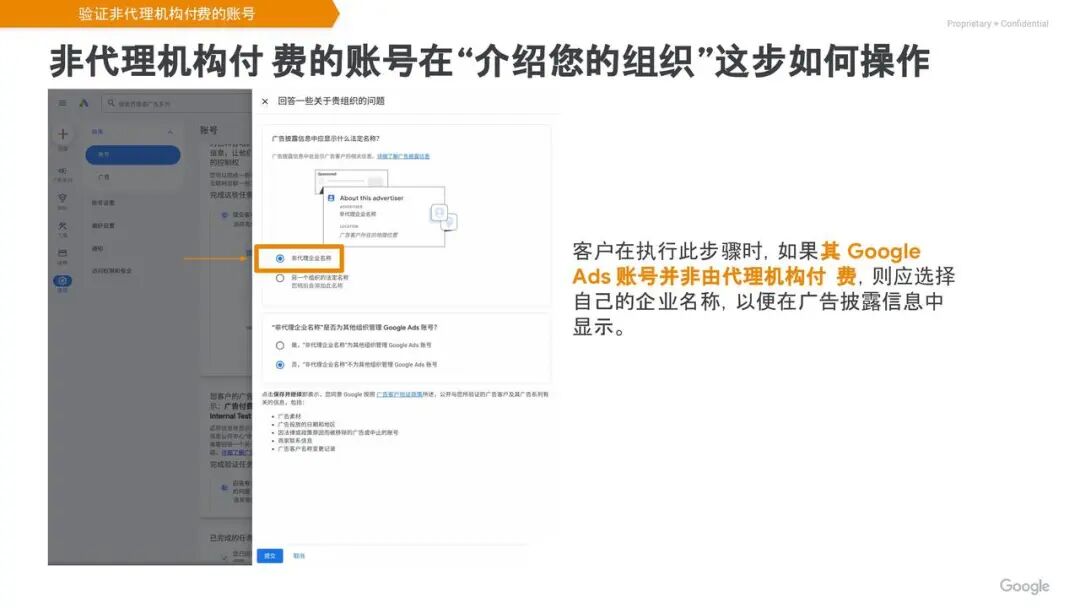Open the advertiser verification policy link

[x=399, y=395]
